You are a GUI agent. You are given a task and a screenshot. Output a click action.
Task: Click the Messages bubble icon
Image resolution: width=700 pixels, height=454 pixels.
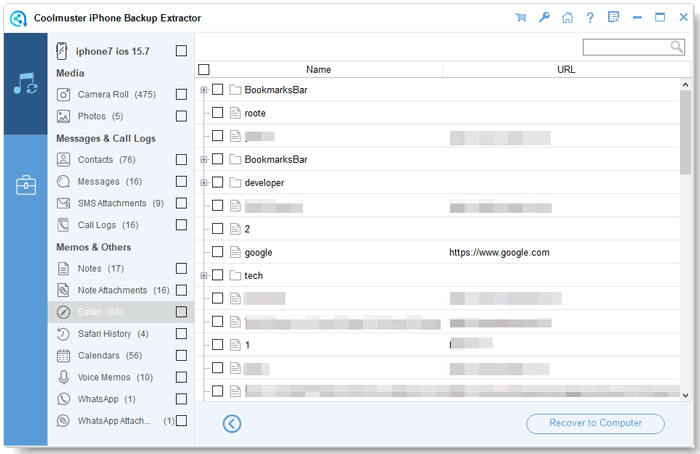63,181
